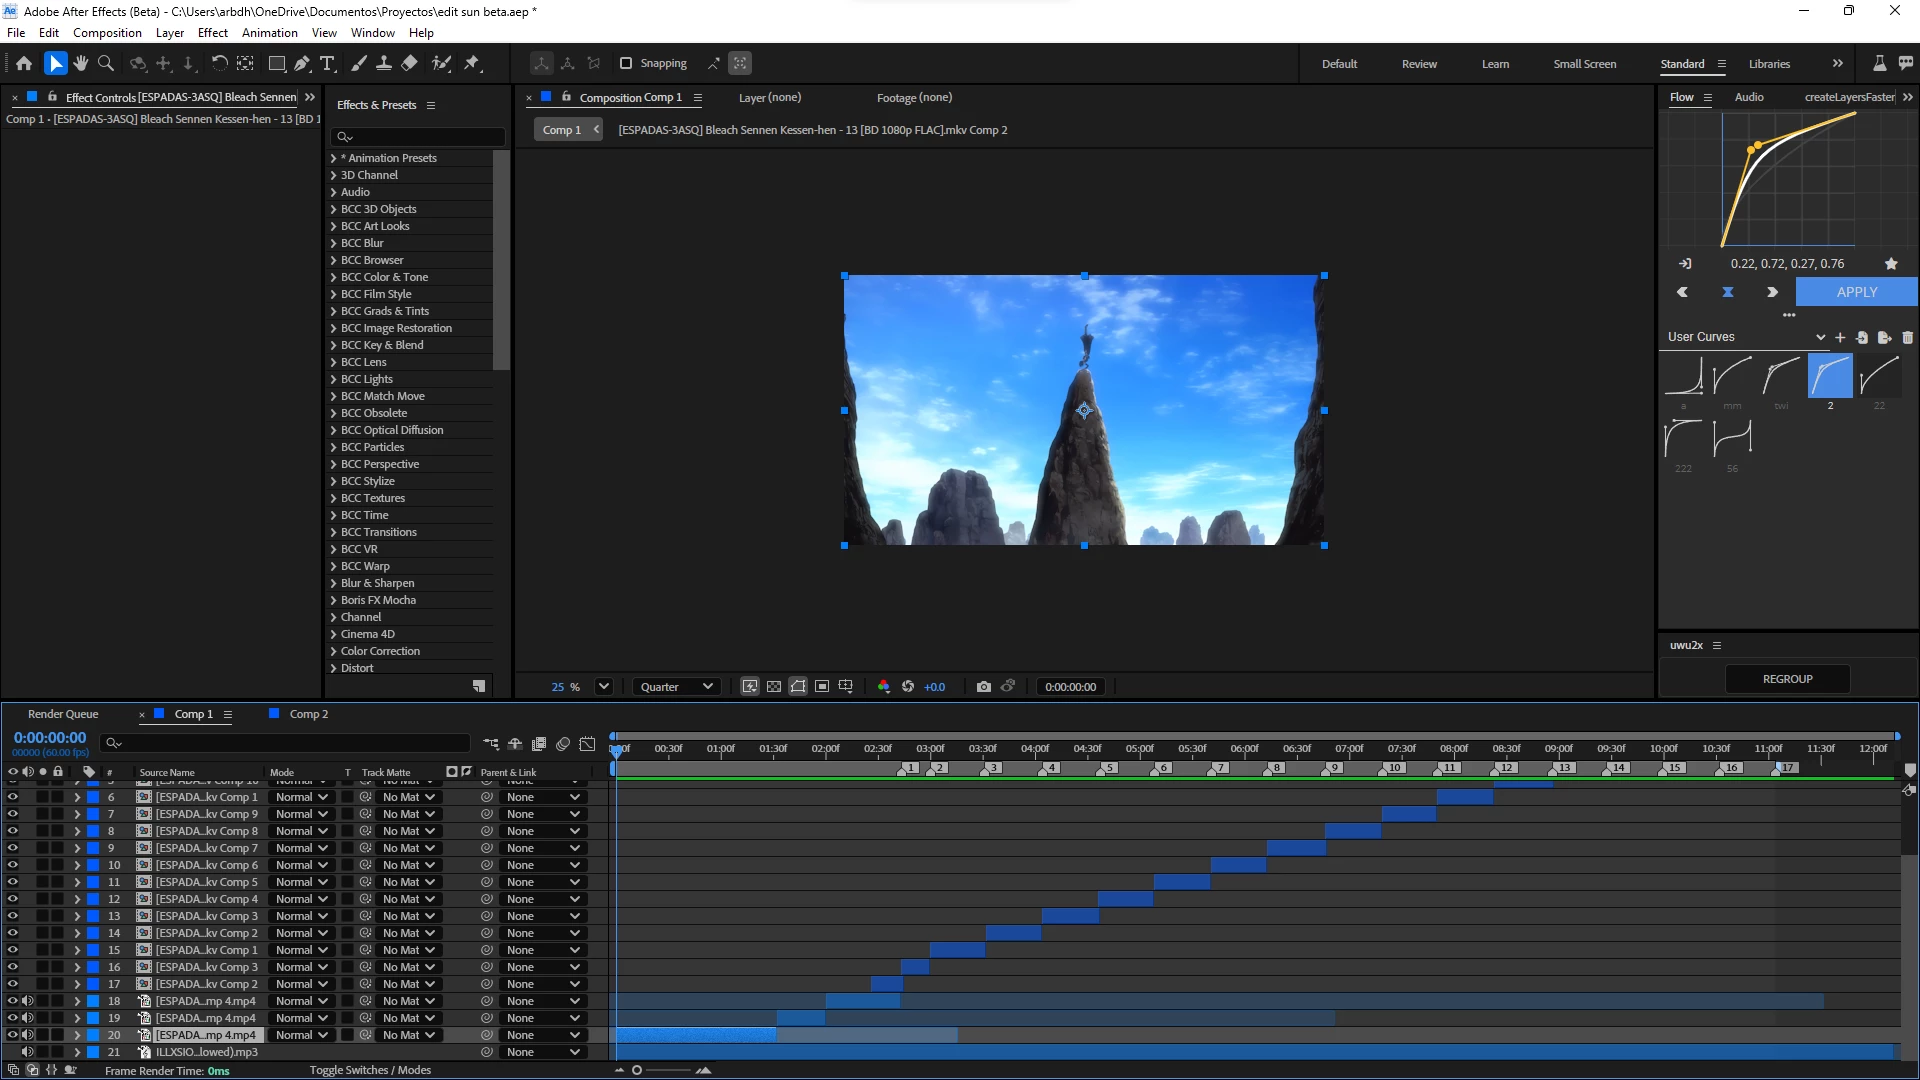Adjust the timeline zoom slider handle

(637, 1070)
